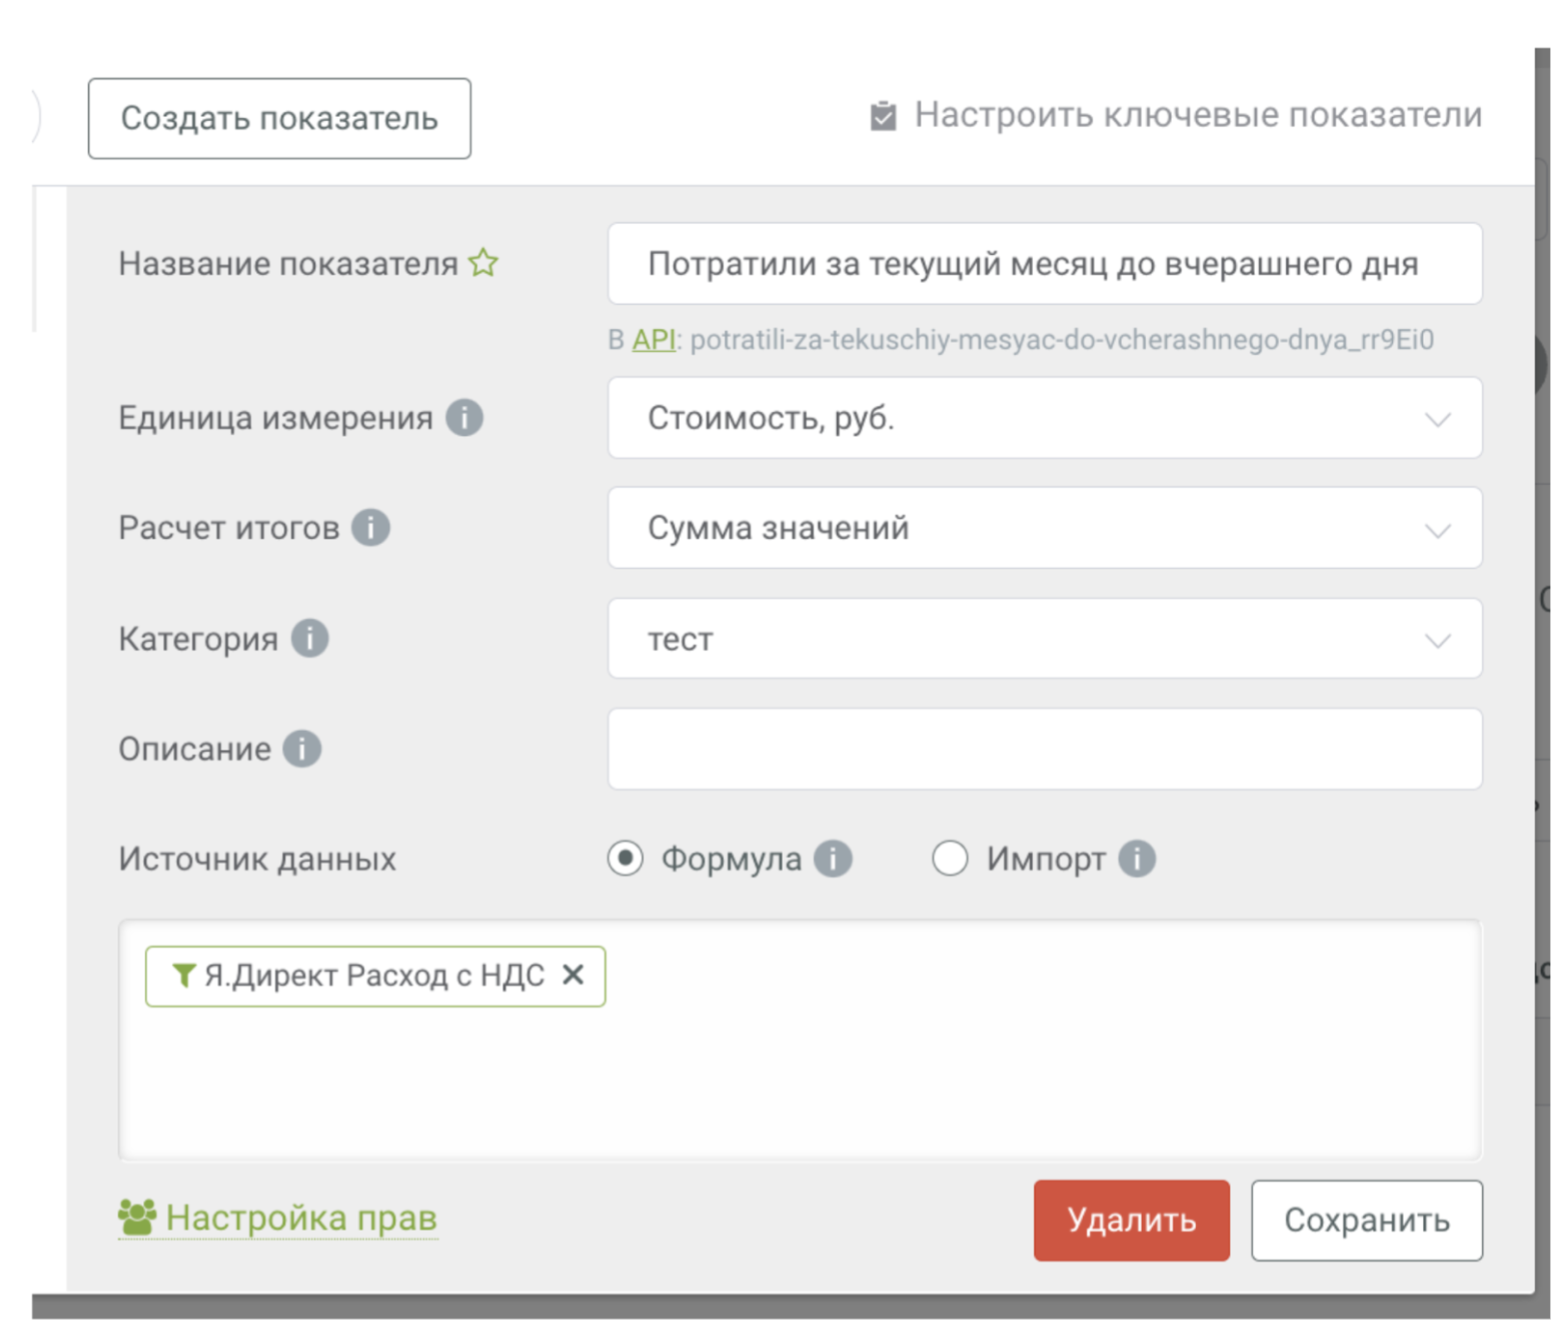The width and height of the screenshot is (1564, 1339).
Task: Open the API link under the name field
Action: coord(653,340)
